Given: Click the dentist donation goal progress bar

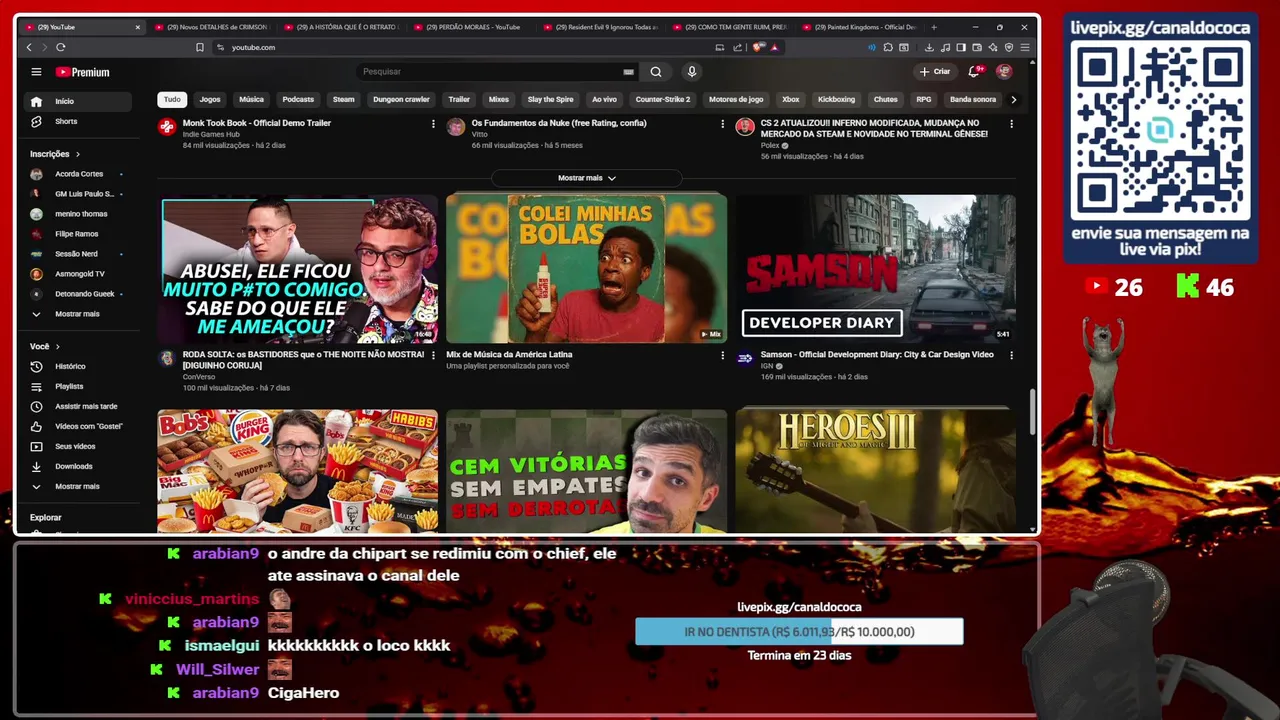Looking at the screenshot, I should tap(799, 632).
